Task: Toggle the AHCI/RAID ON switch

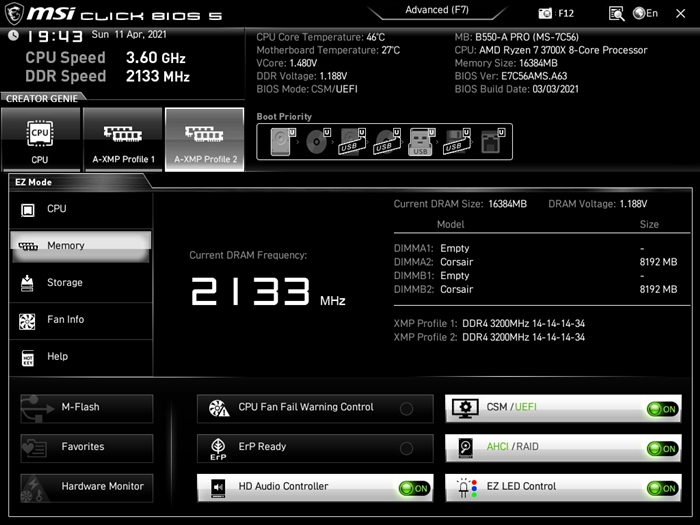Action: coord(663,449)
